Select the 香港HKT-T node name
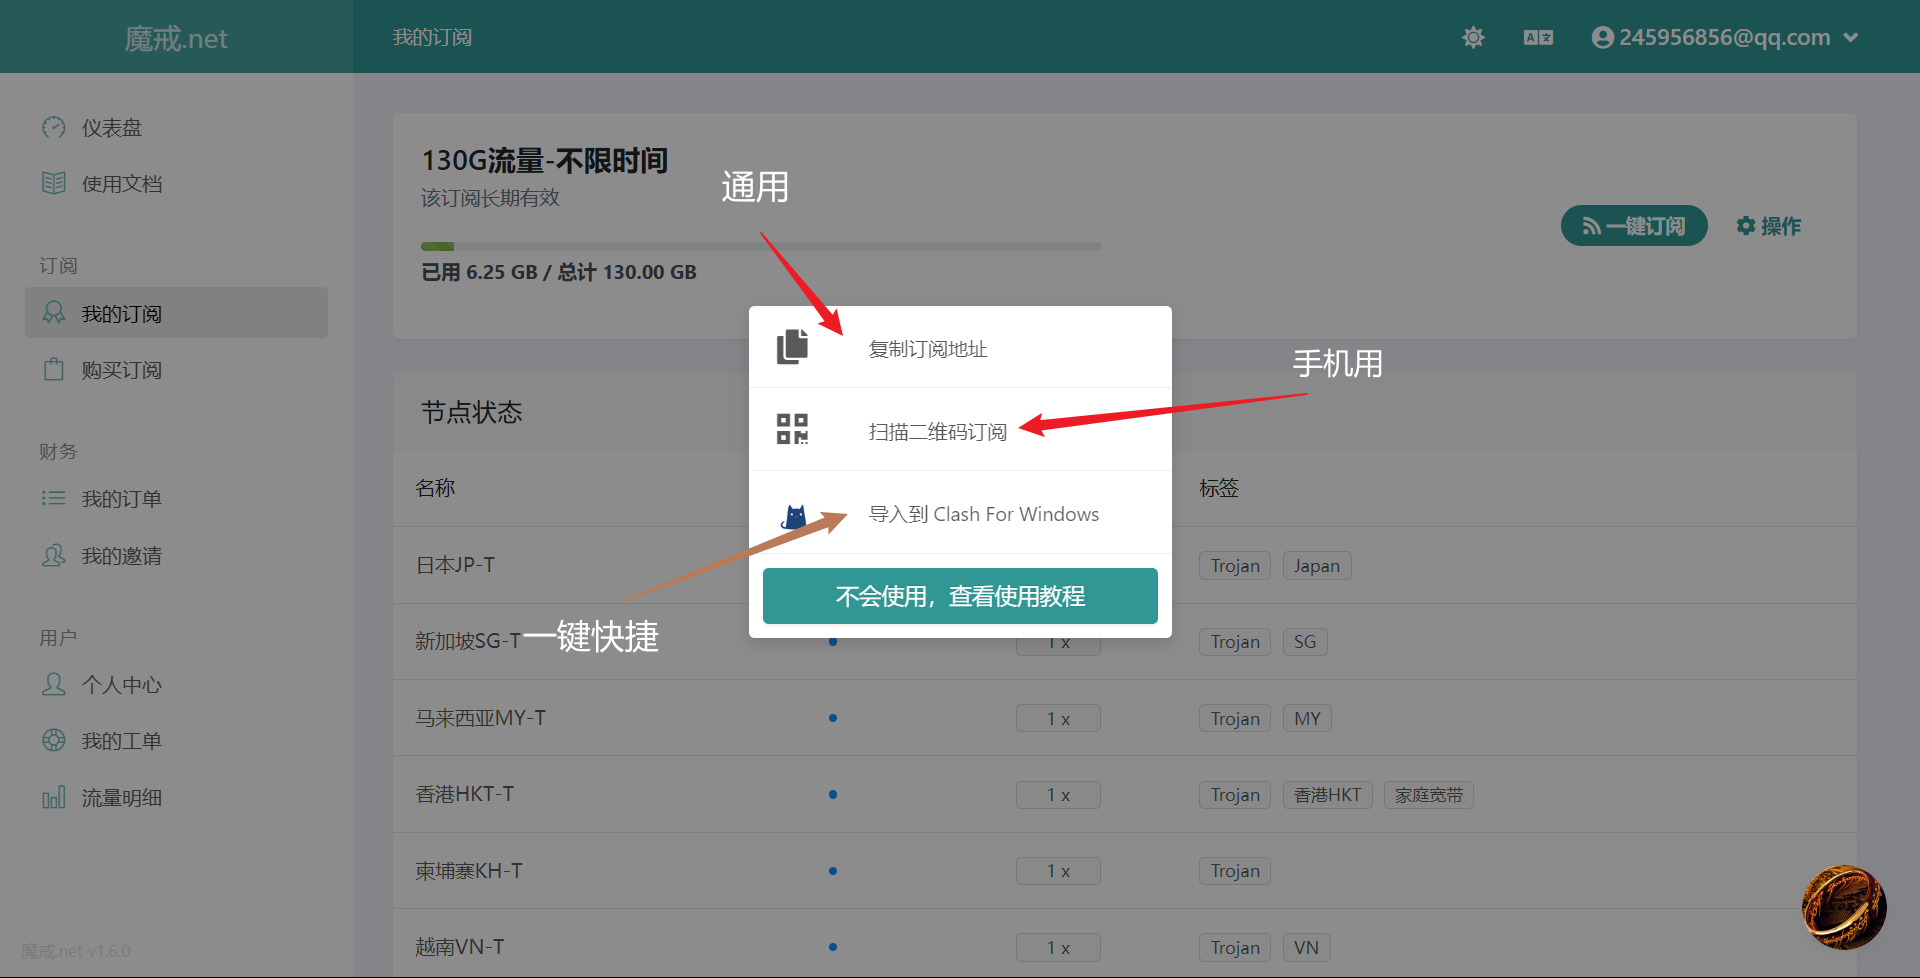1920x978 pixels. click(x=465, y=794)
